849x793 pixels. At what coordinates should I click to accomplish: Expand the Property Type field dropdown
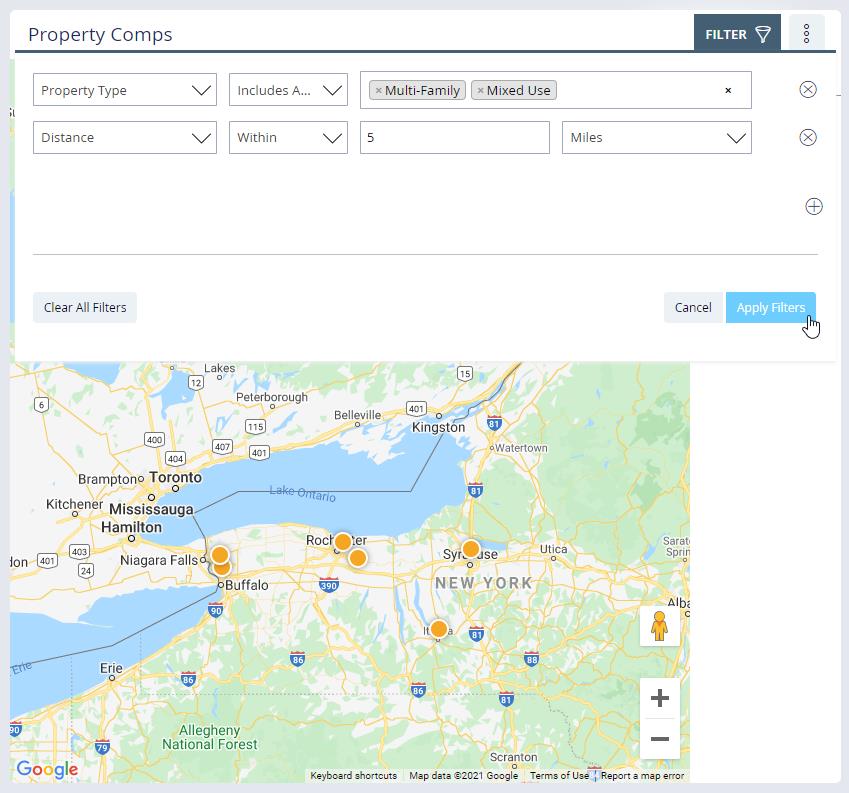pos(125,90)
